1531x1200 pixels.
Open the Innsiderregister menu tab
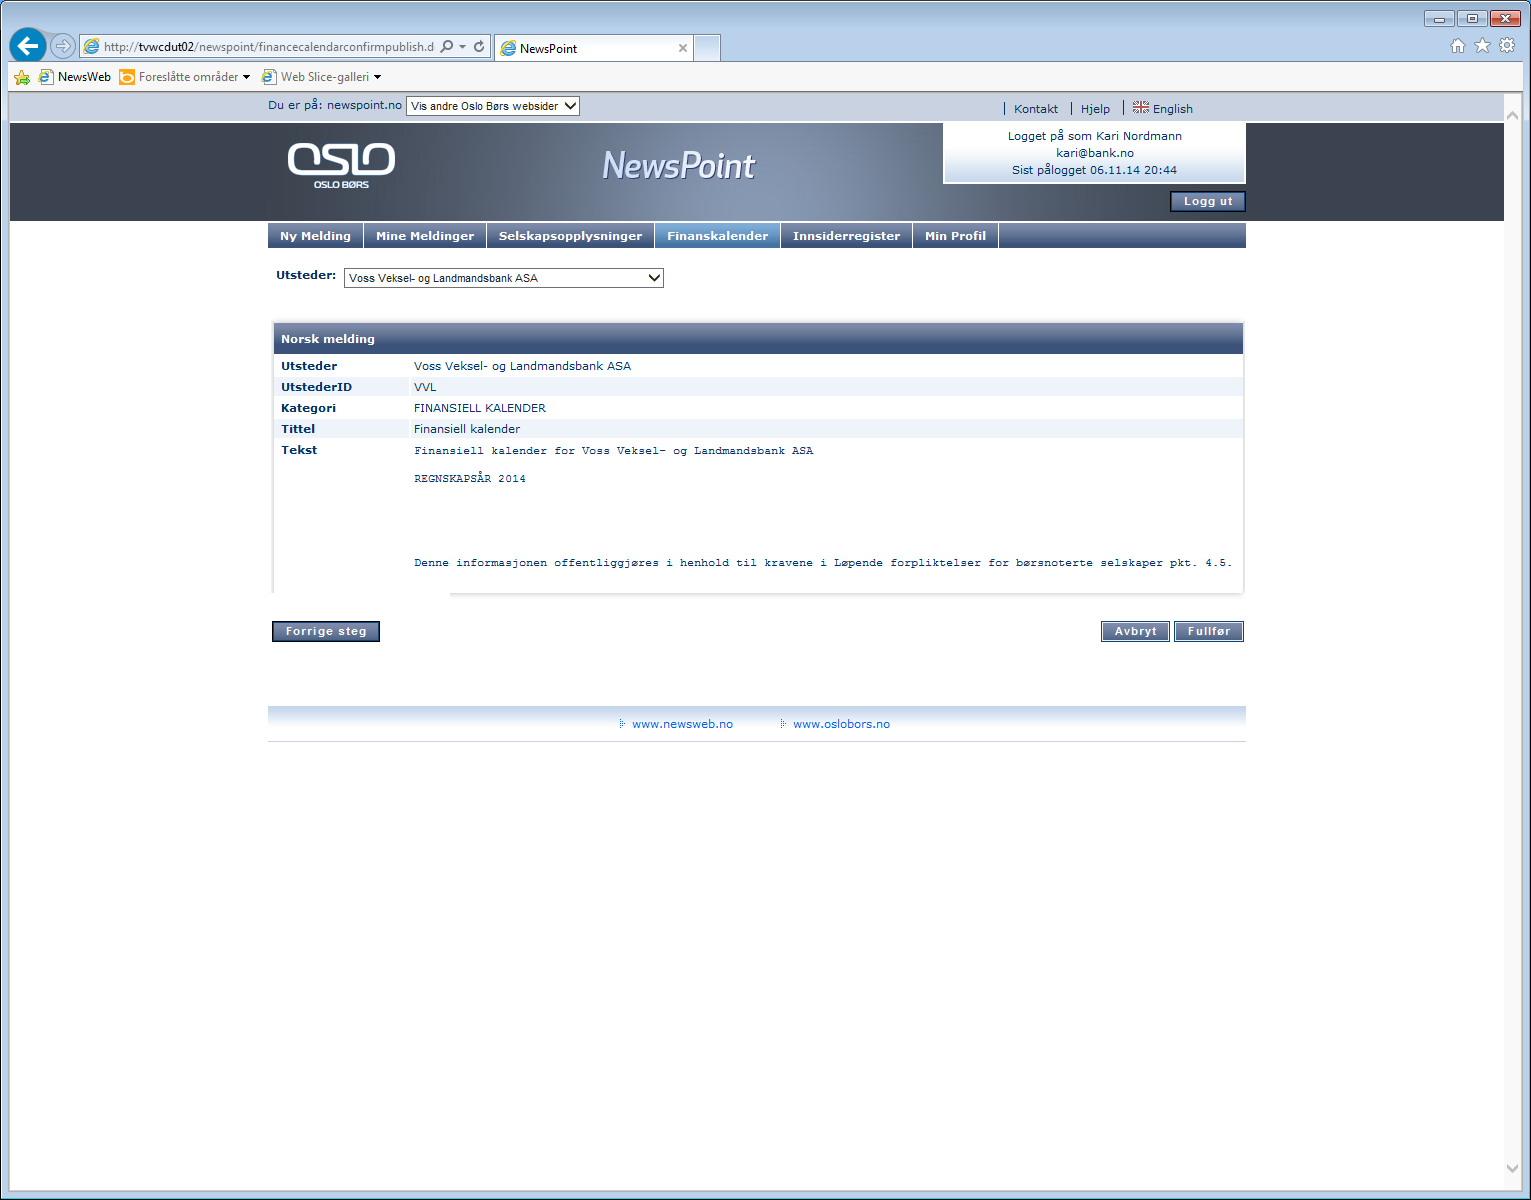pos(846,236)
